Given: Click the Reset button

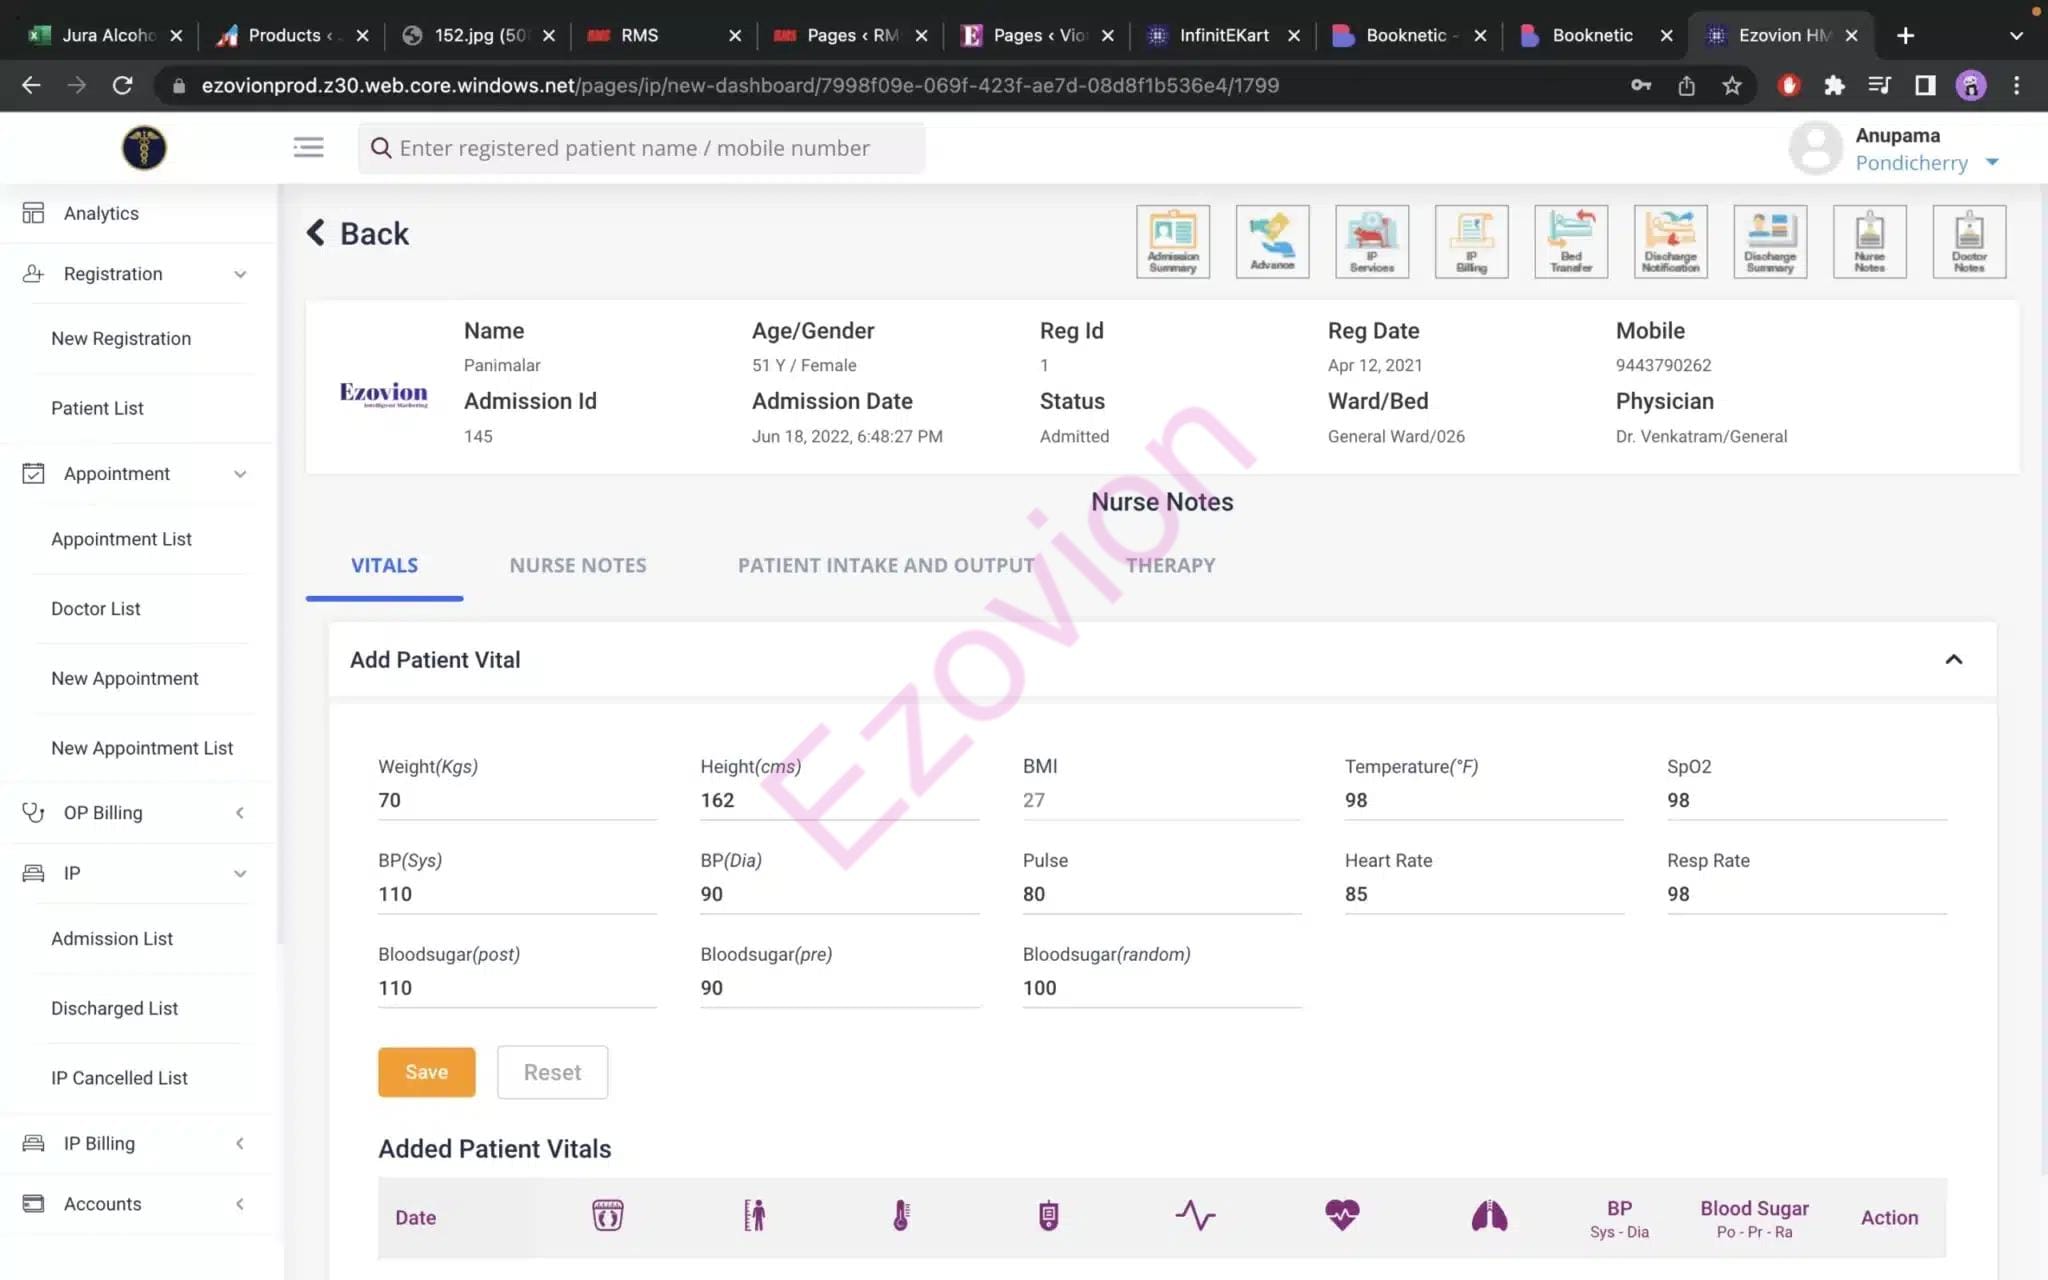Looking at the screenshot, I should [552, 1072].
